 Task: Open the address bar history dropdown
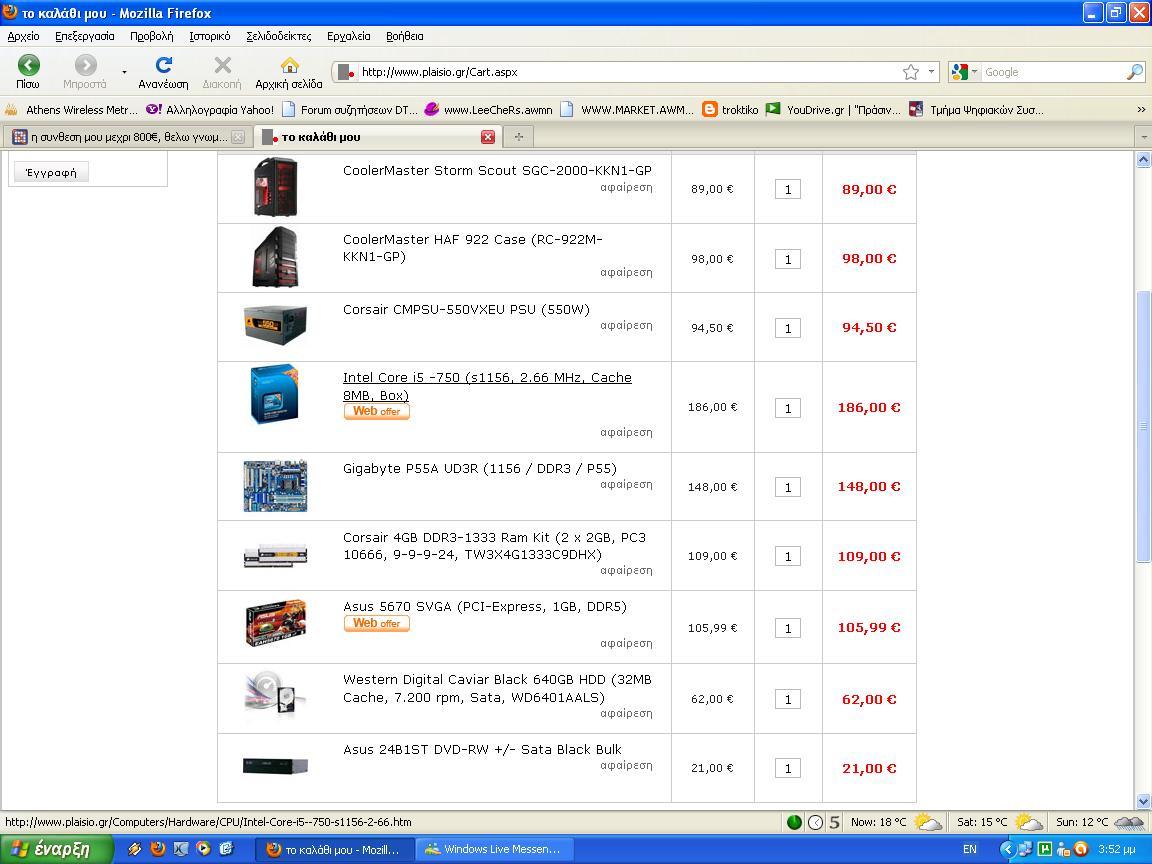[x=932, y=72]
